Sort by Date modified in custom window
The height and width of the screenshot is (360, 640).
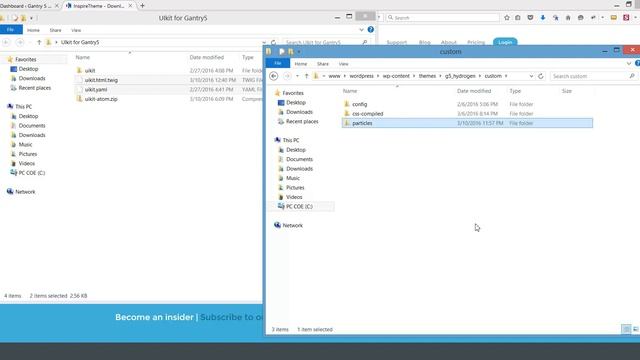(x=474, y=91)
